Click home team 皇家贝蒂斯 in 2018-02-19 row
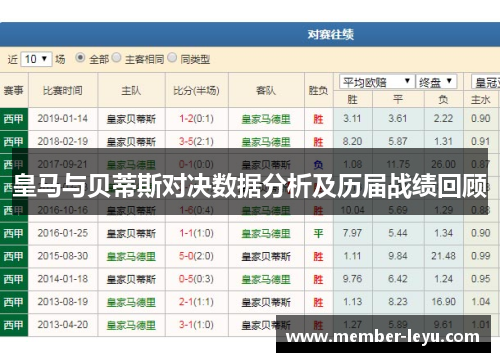Viewport: 500px width, 362px height. pyautogui.click(x=131, y=142)
